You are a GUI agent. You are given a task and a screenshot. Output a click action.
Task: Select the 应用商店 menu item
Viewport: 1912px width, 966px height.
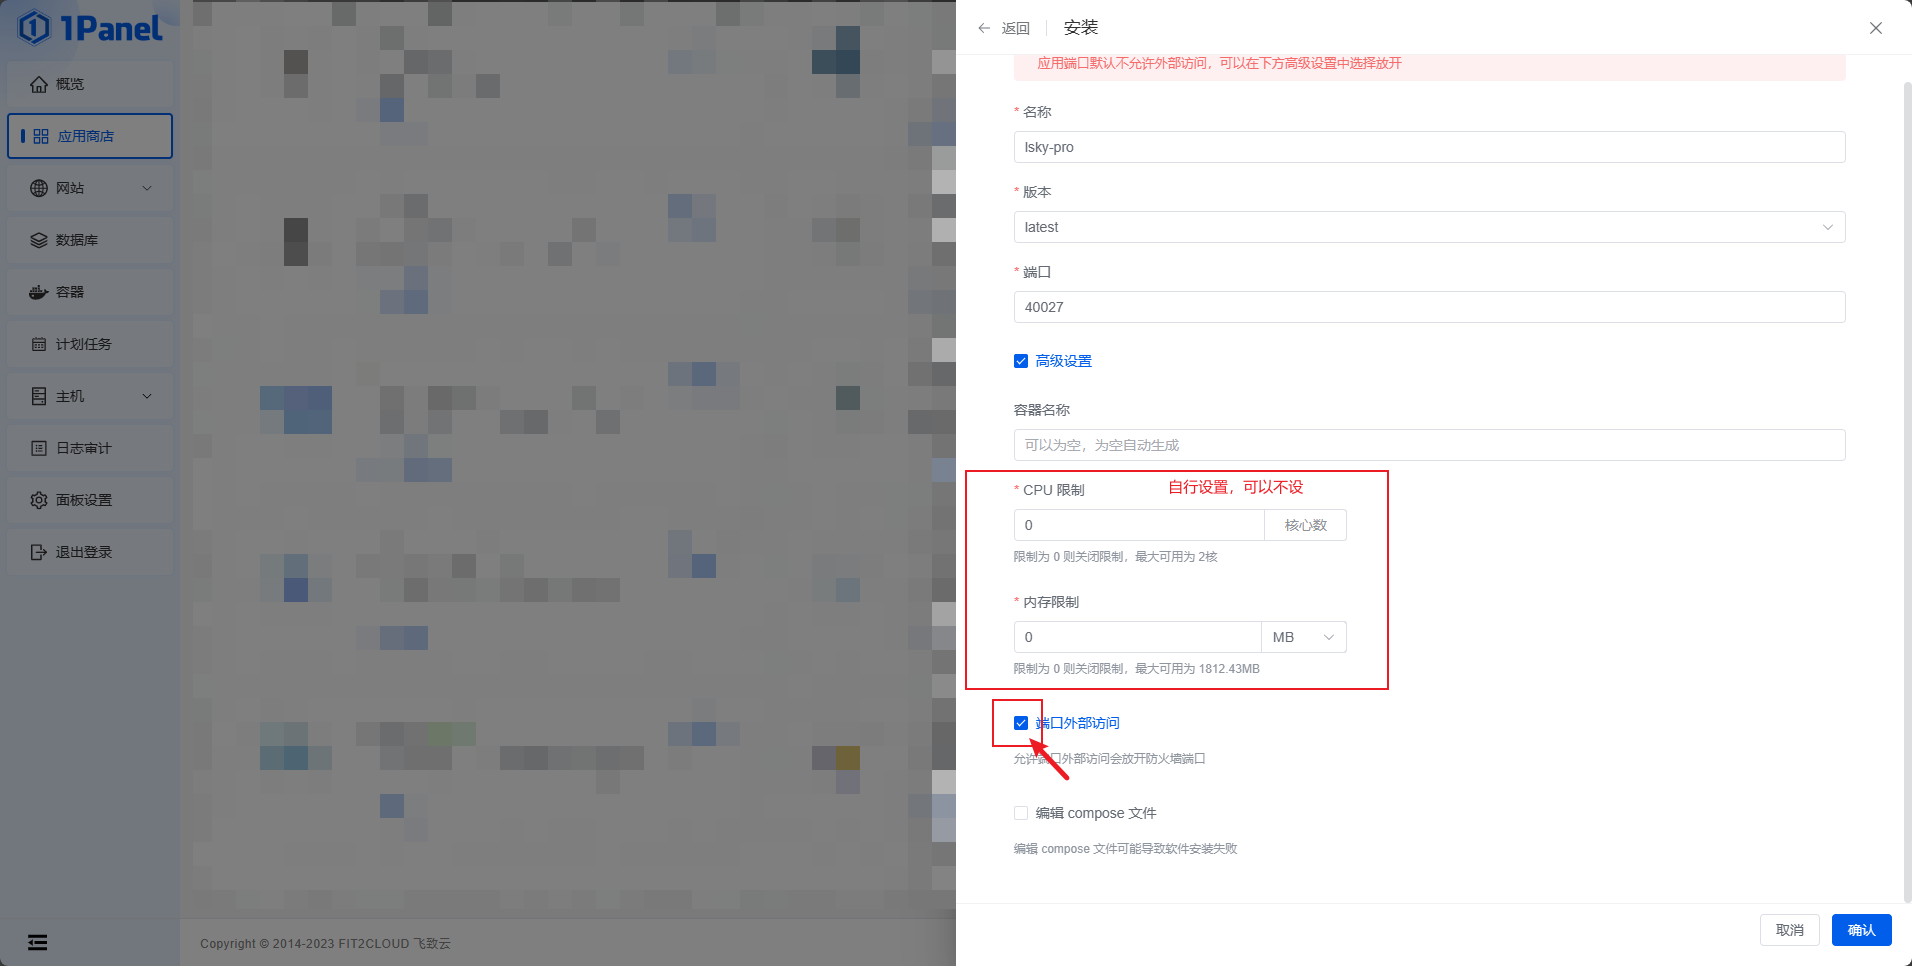click(90, 136)
